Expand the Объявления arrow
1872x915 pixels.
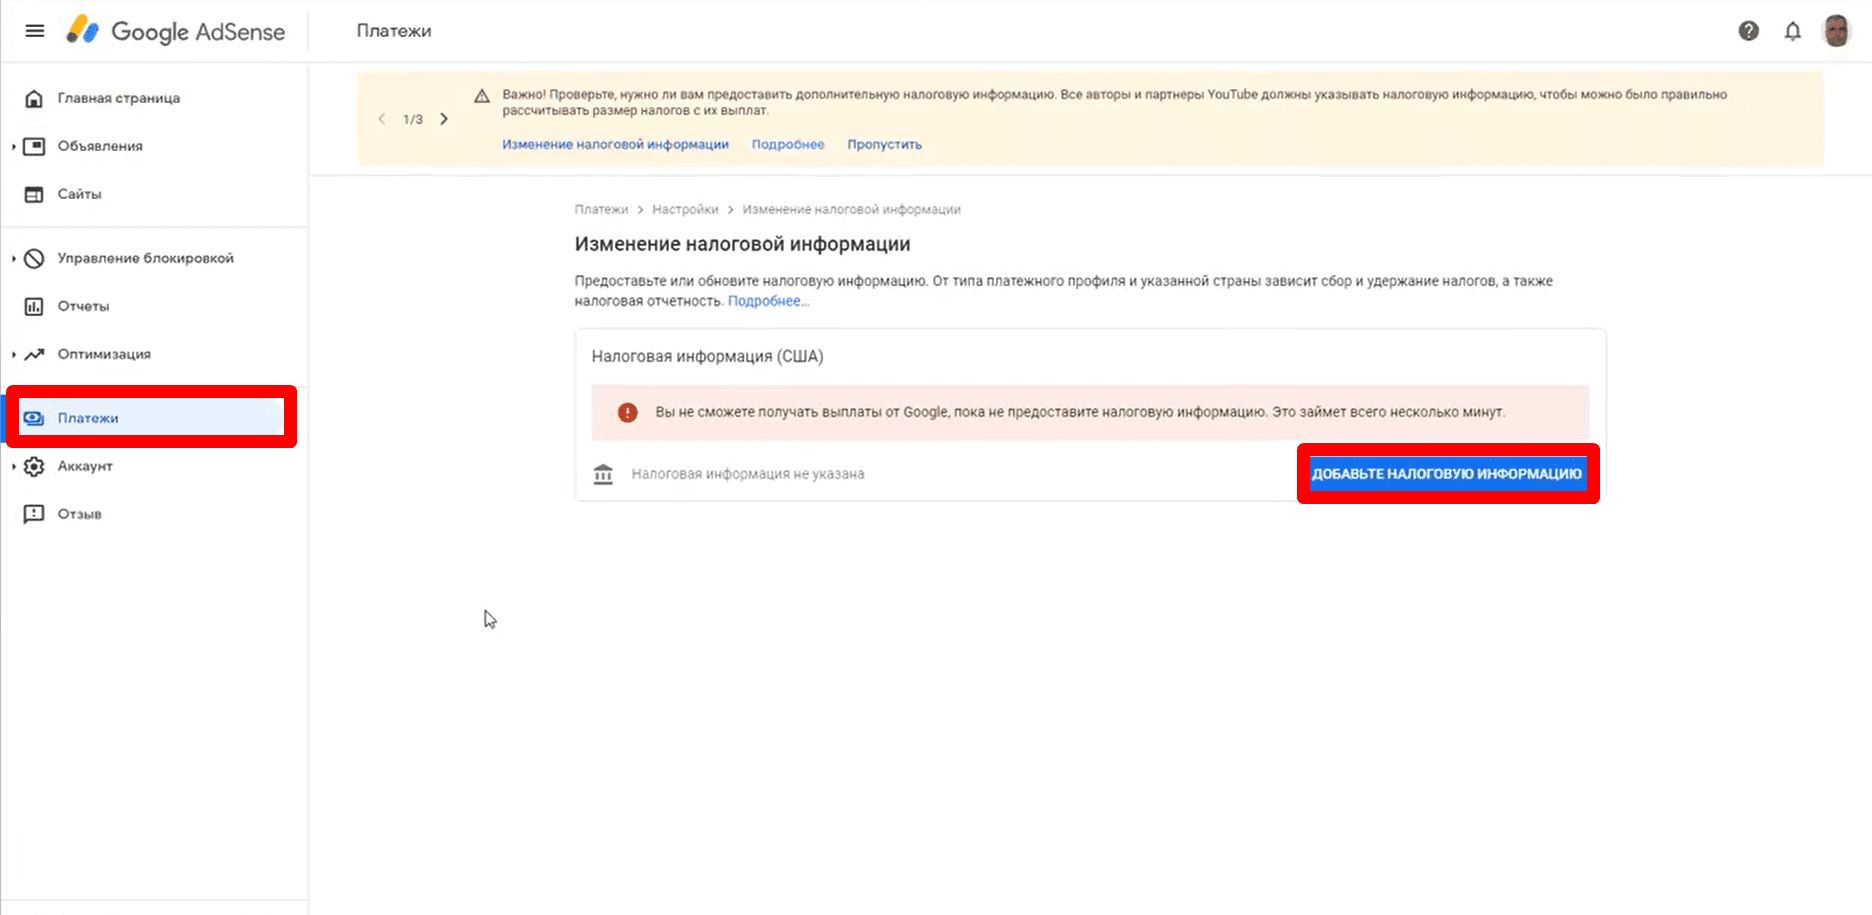click(13, 147)
